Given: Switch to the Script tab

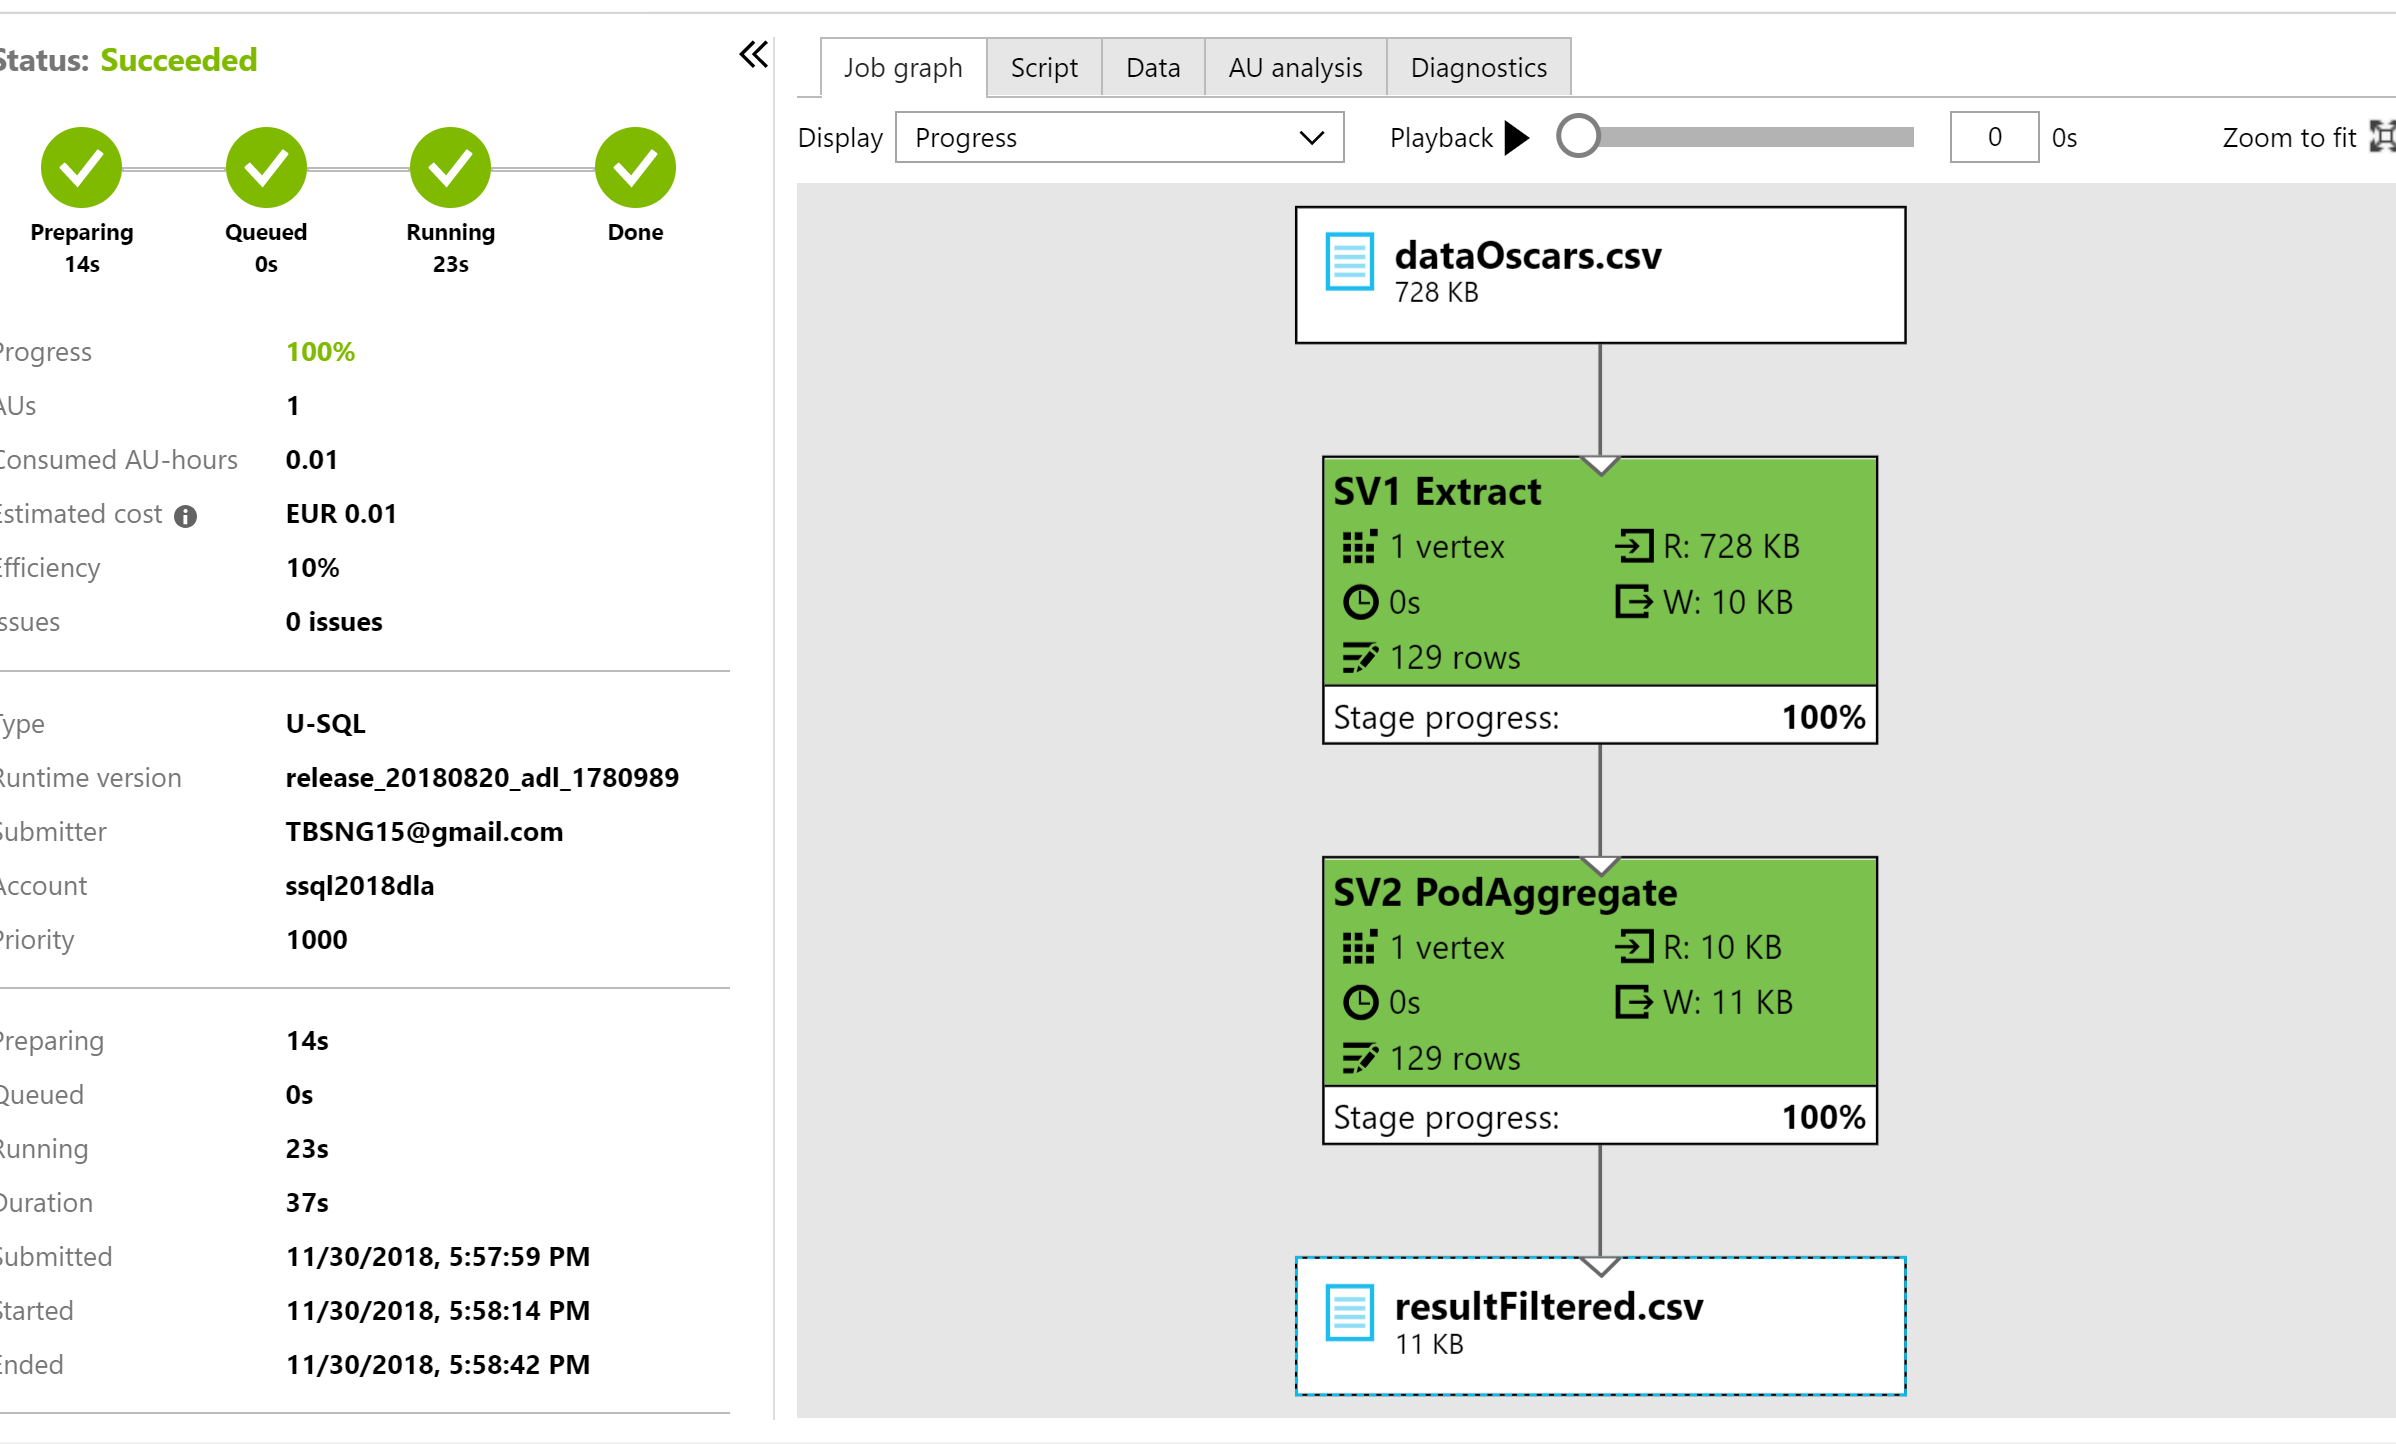Looking at the screenshot, I should (1043, 68).
